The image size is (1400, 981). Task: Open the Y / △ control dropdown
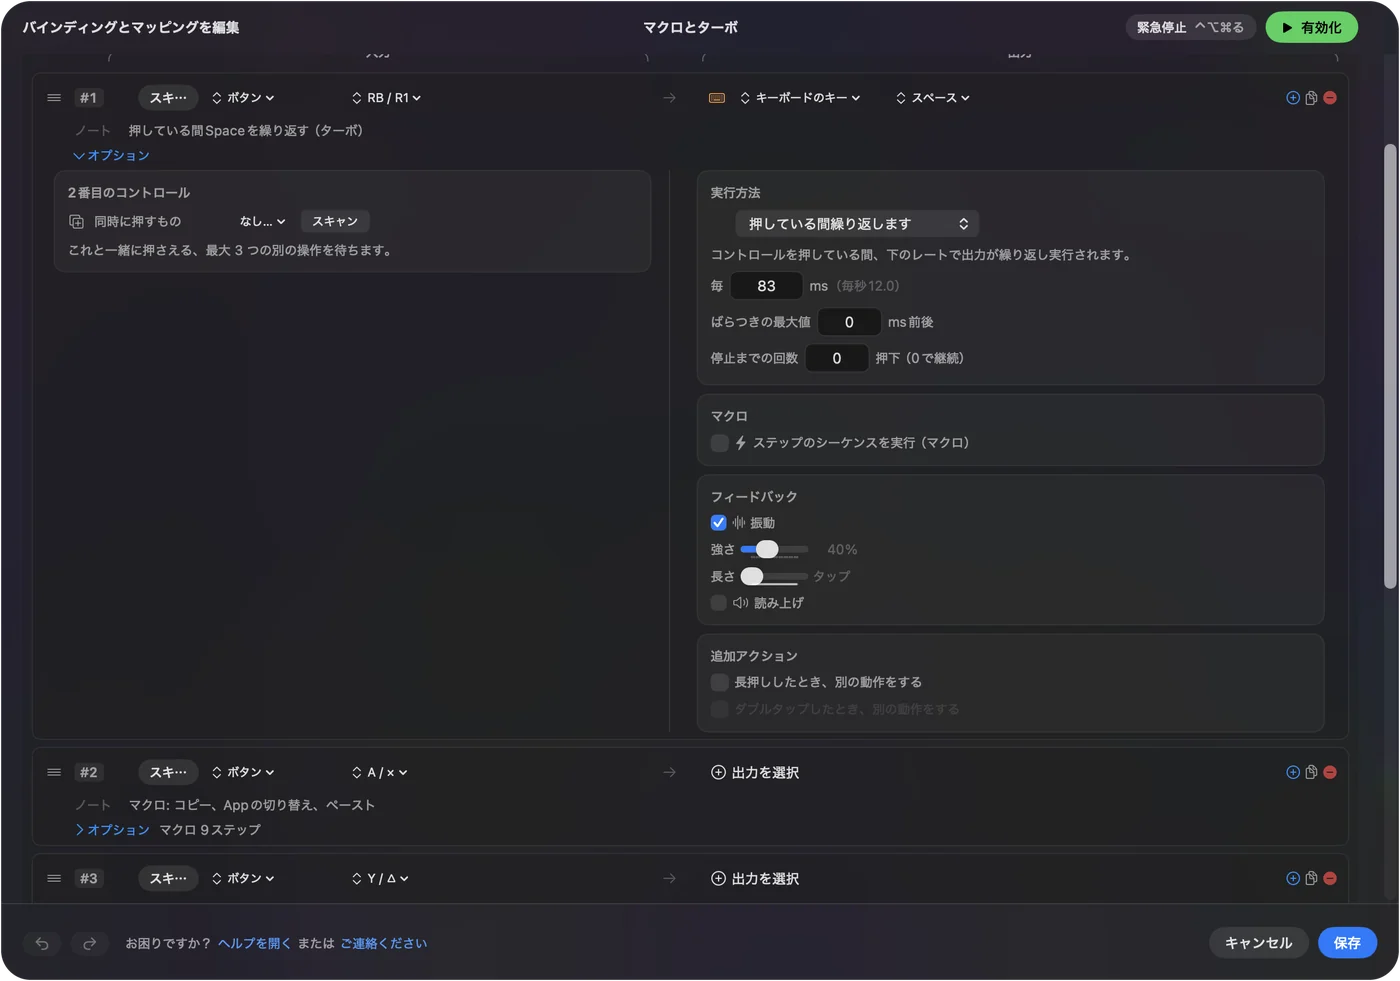[x=380, y=878]
